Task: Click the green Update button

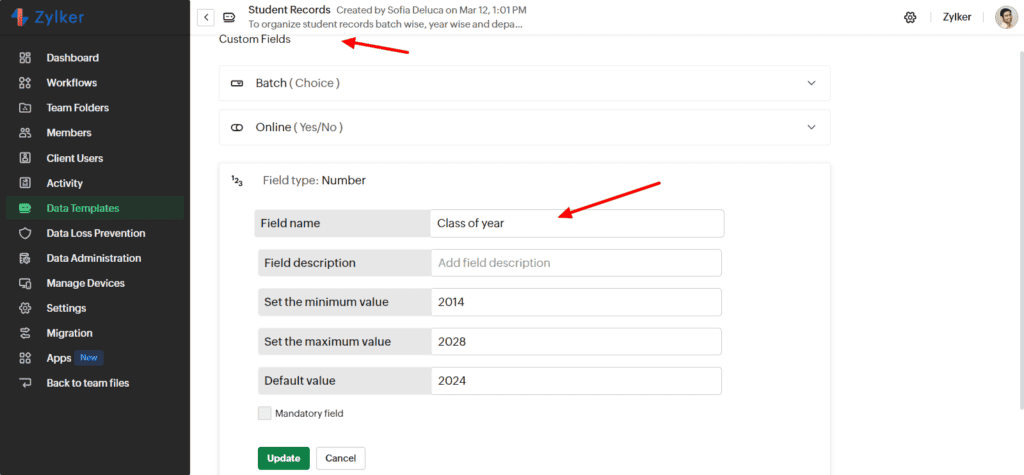Action: pyautogui.click(x=283, y=458)
